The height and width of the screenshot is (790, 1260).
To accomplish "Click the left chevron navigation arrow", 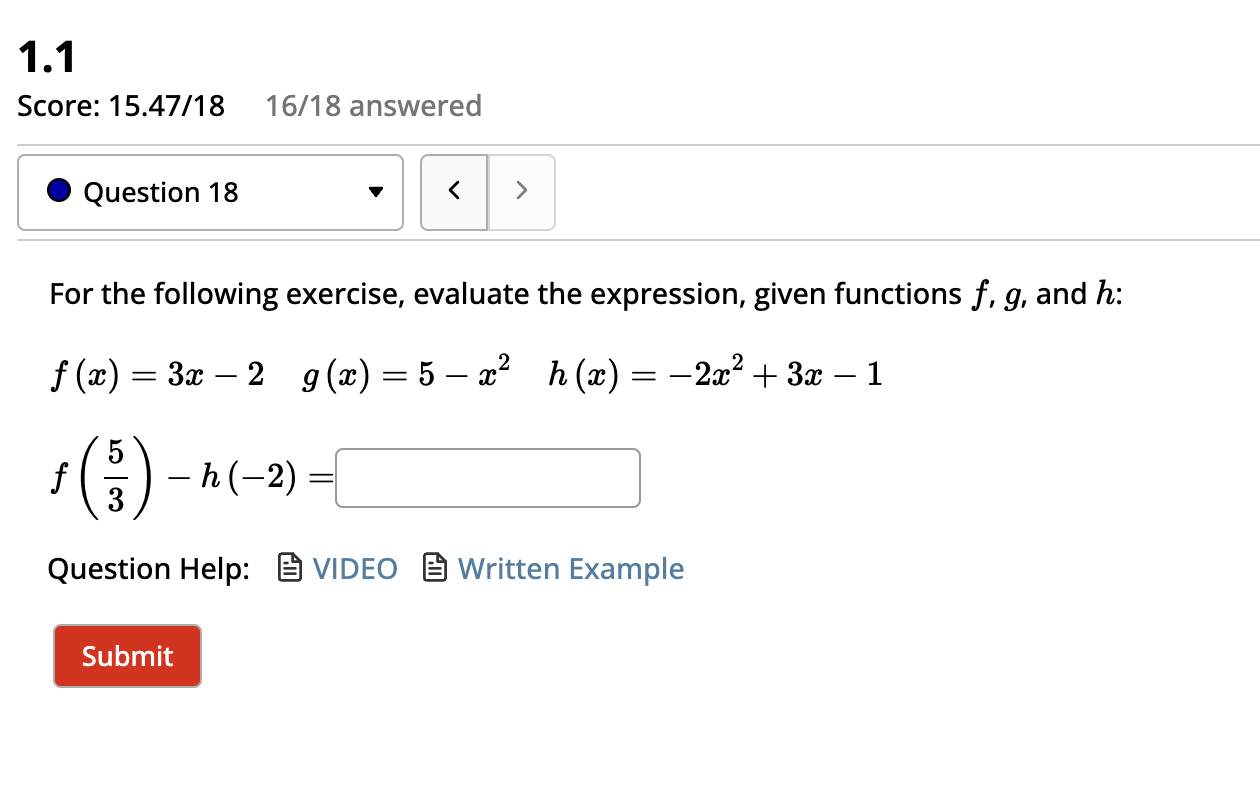I will coord(454,192).
